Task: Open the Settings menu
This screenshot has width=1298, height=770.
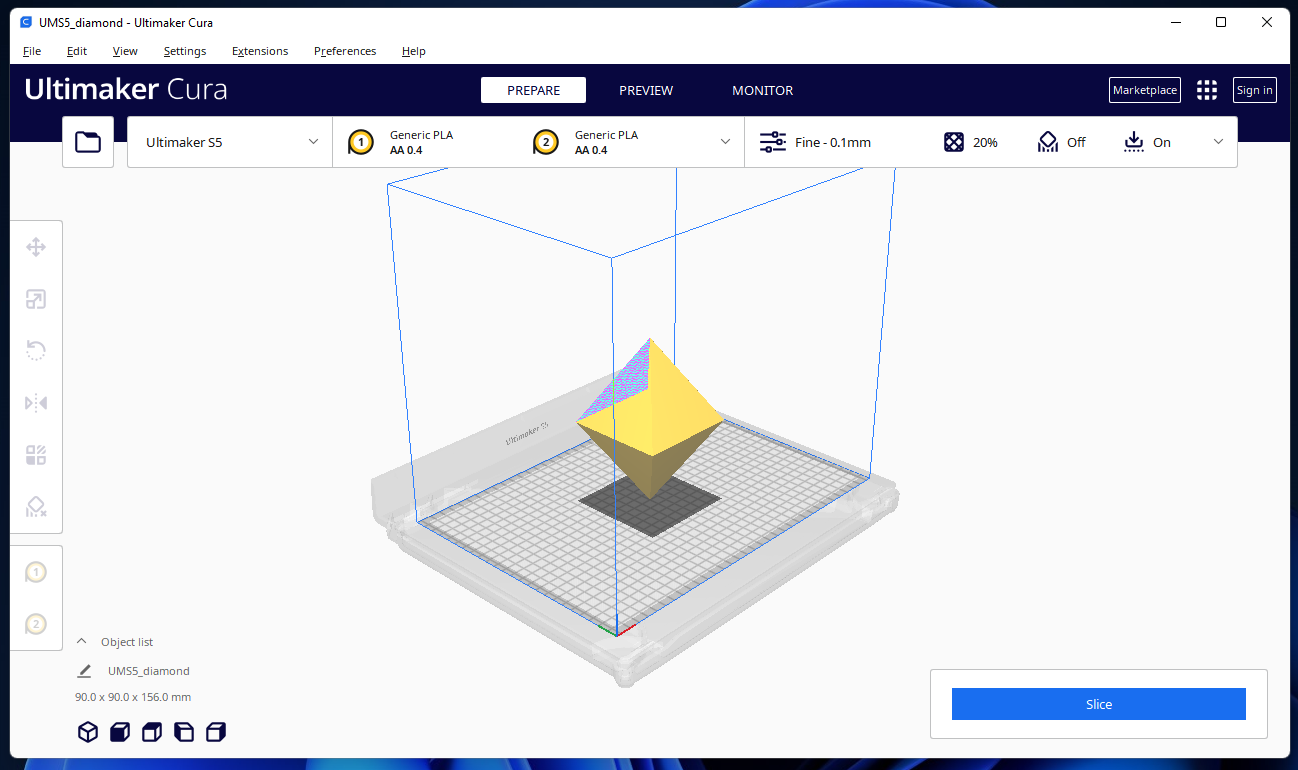Action: click(x=185, y=51)
